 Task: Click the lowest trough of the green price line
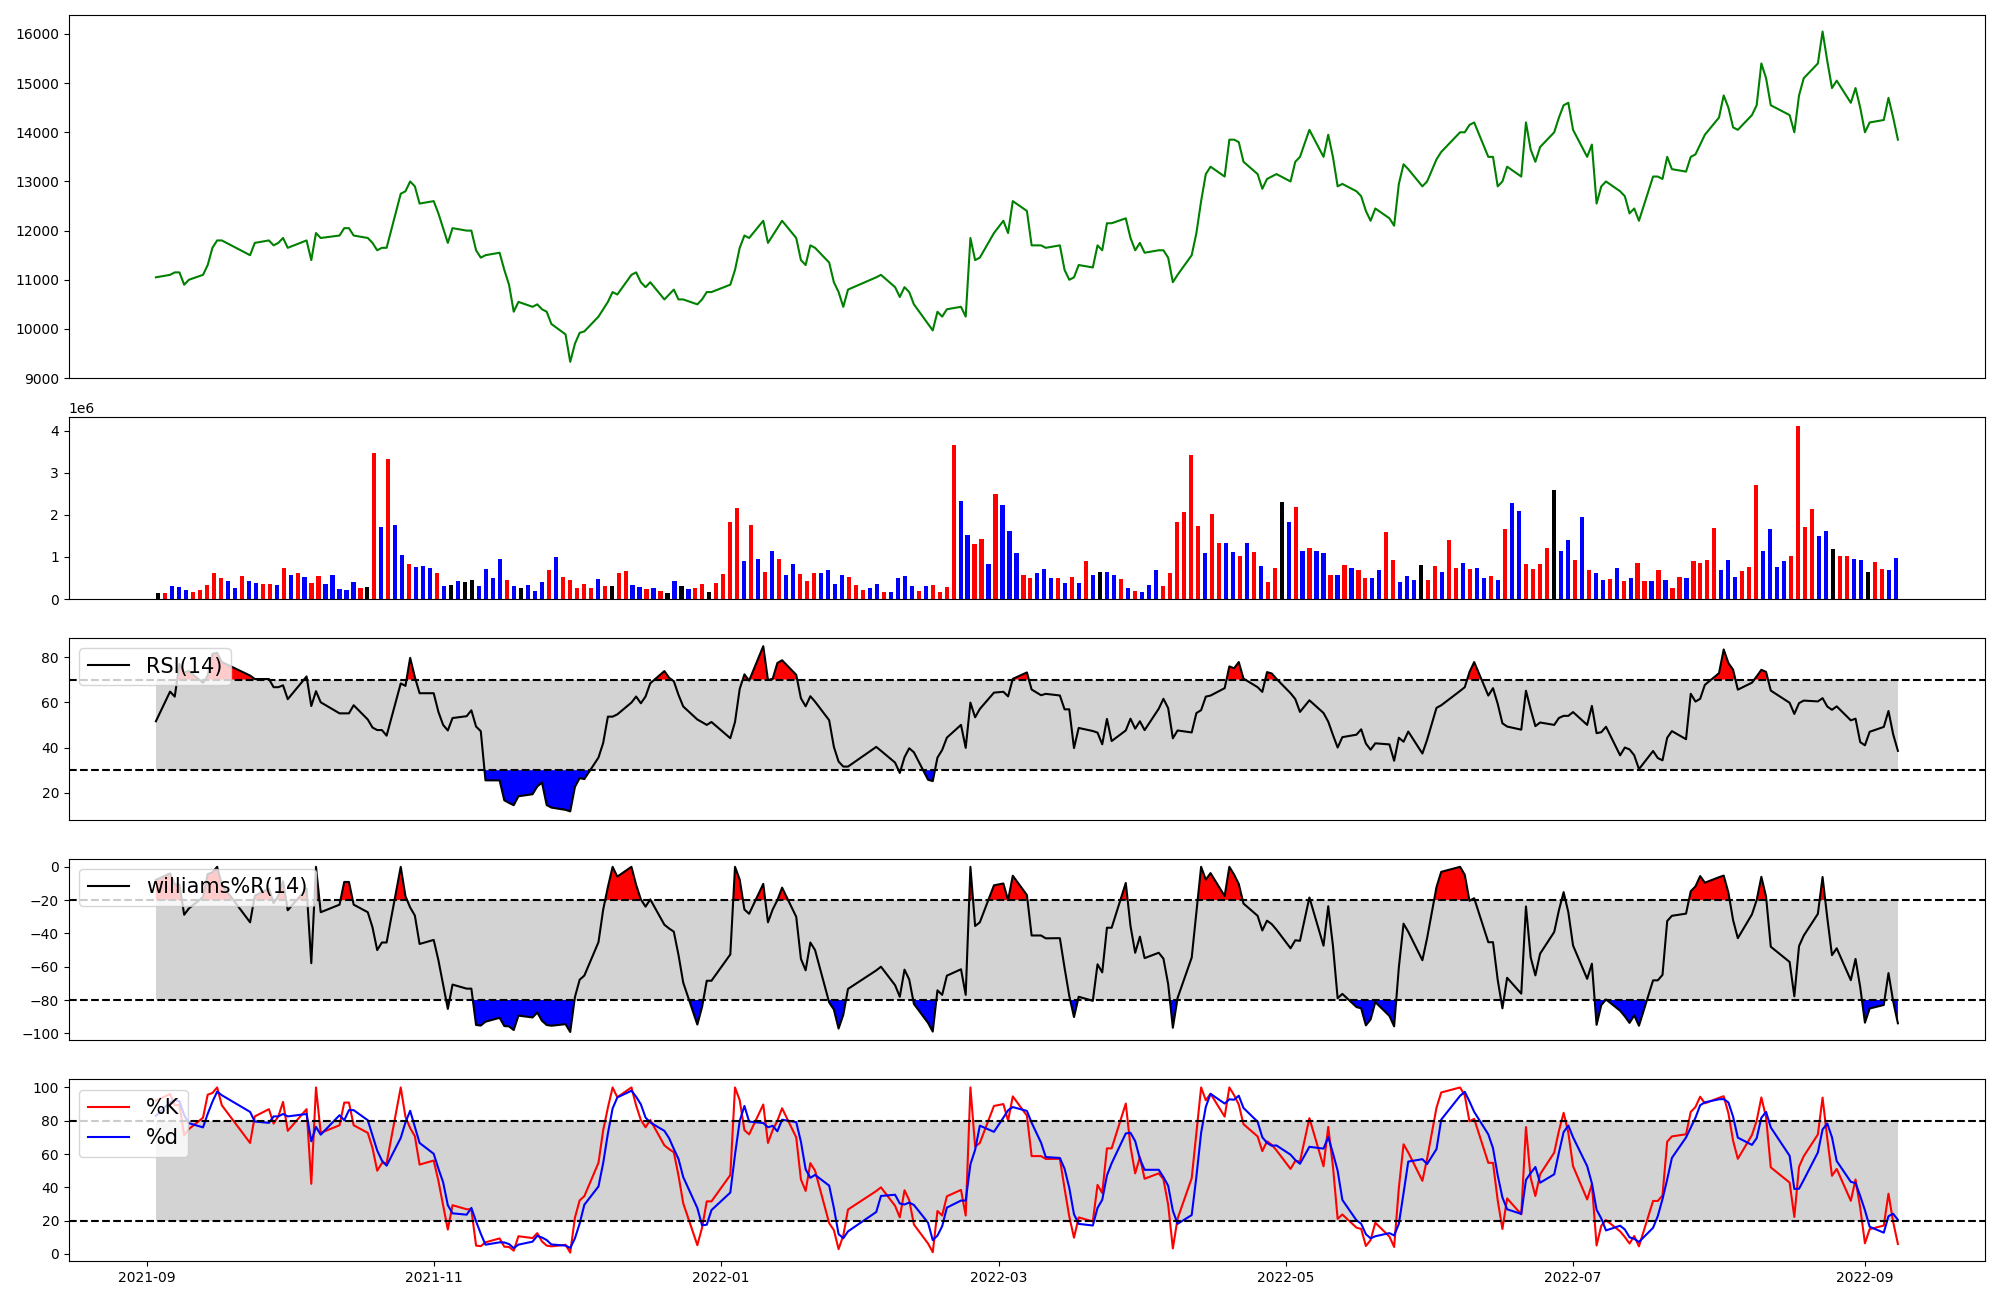(570, 361)
